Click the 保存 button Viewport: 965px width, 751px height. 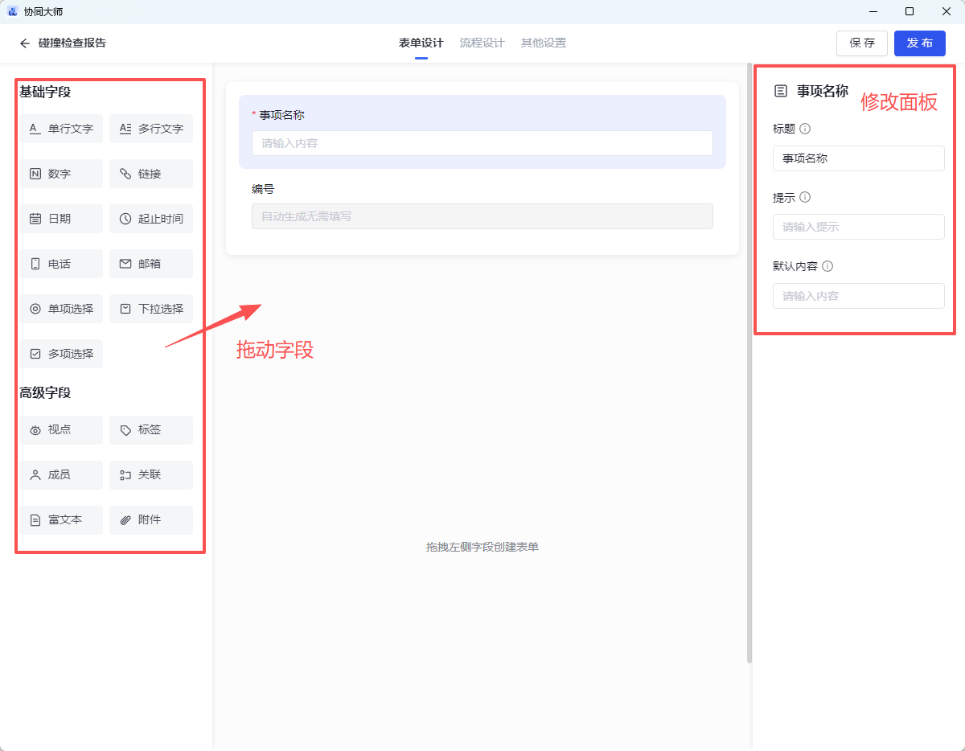tap(861, 43)
